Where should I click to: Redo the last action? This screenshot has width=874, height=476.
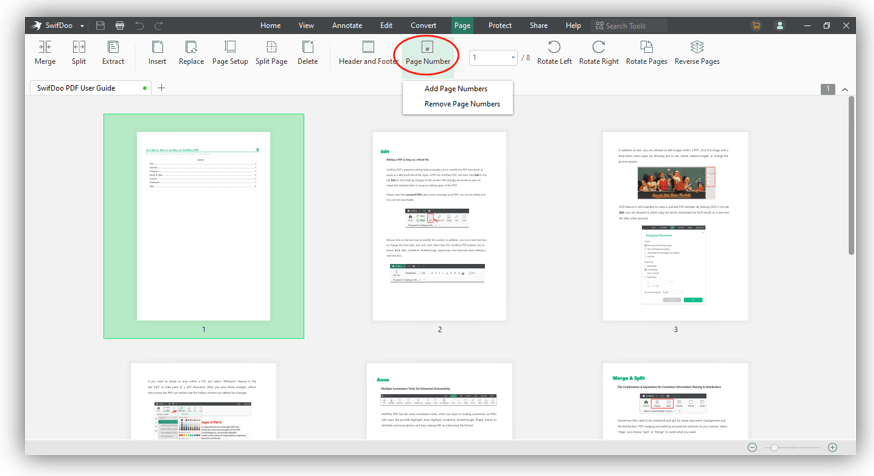coord(159,26)
